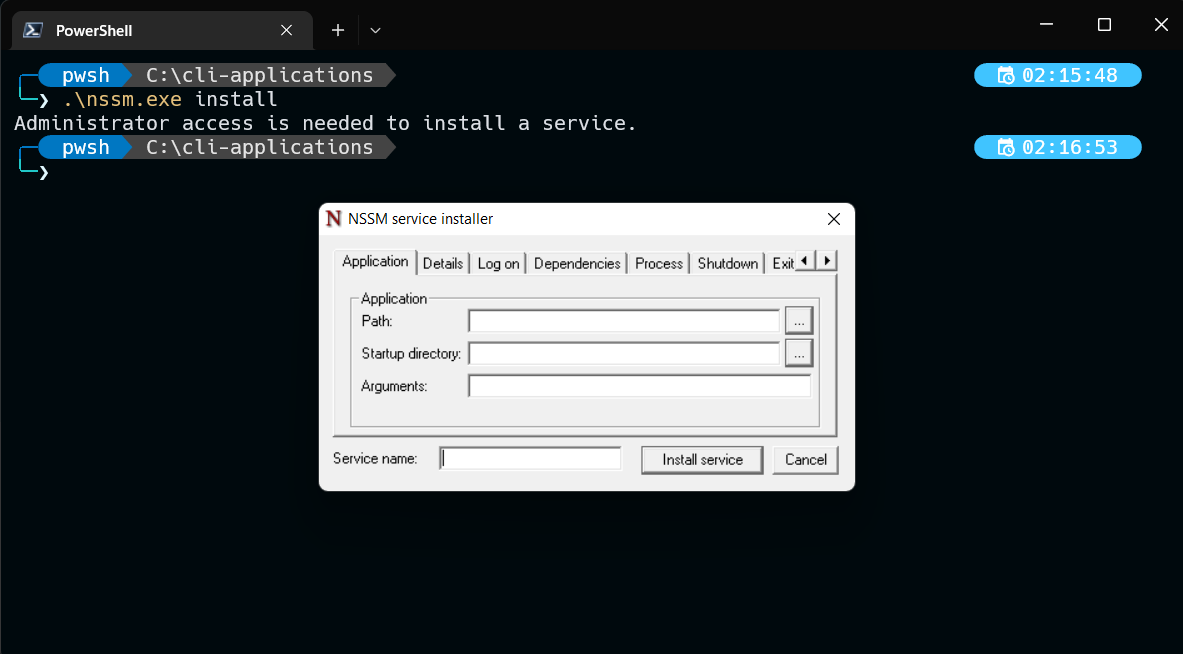Focus the Arguments text field

[x=639, y=386]
